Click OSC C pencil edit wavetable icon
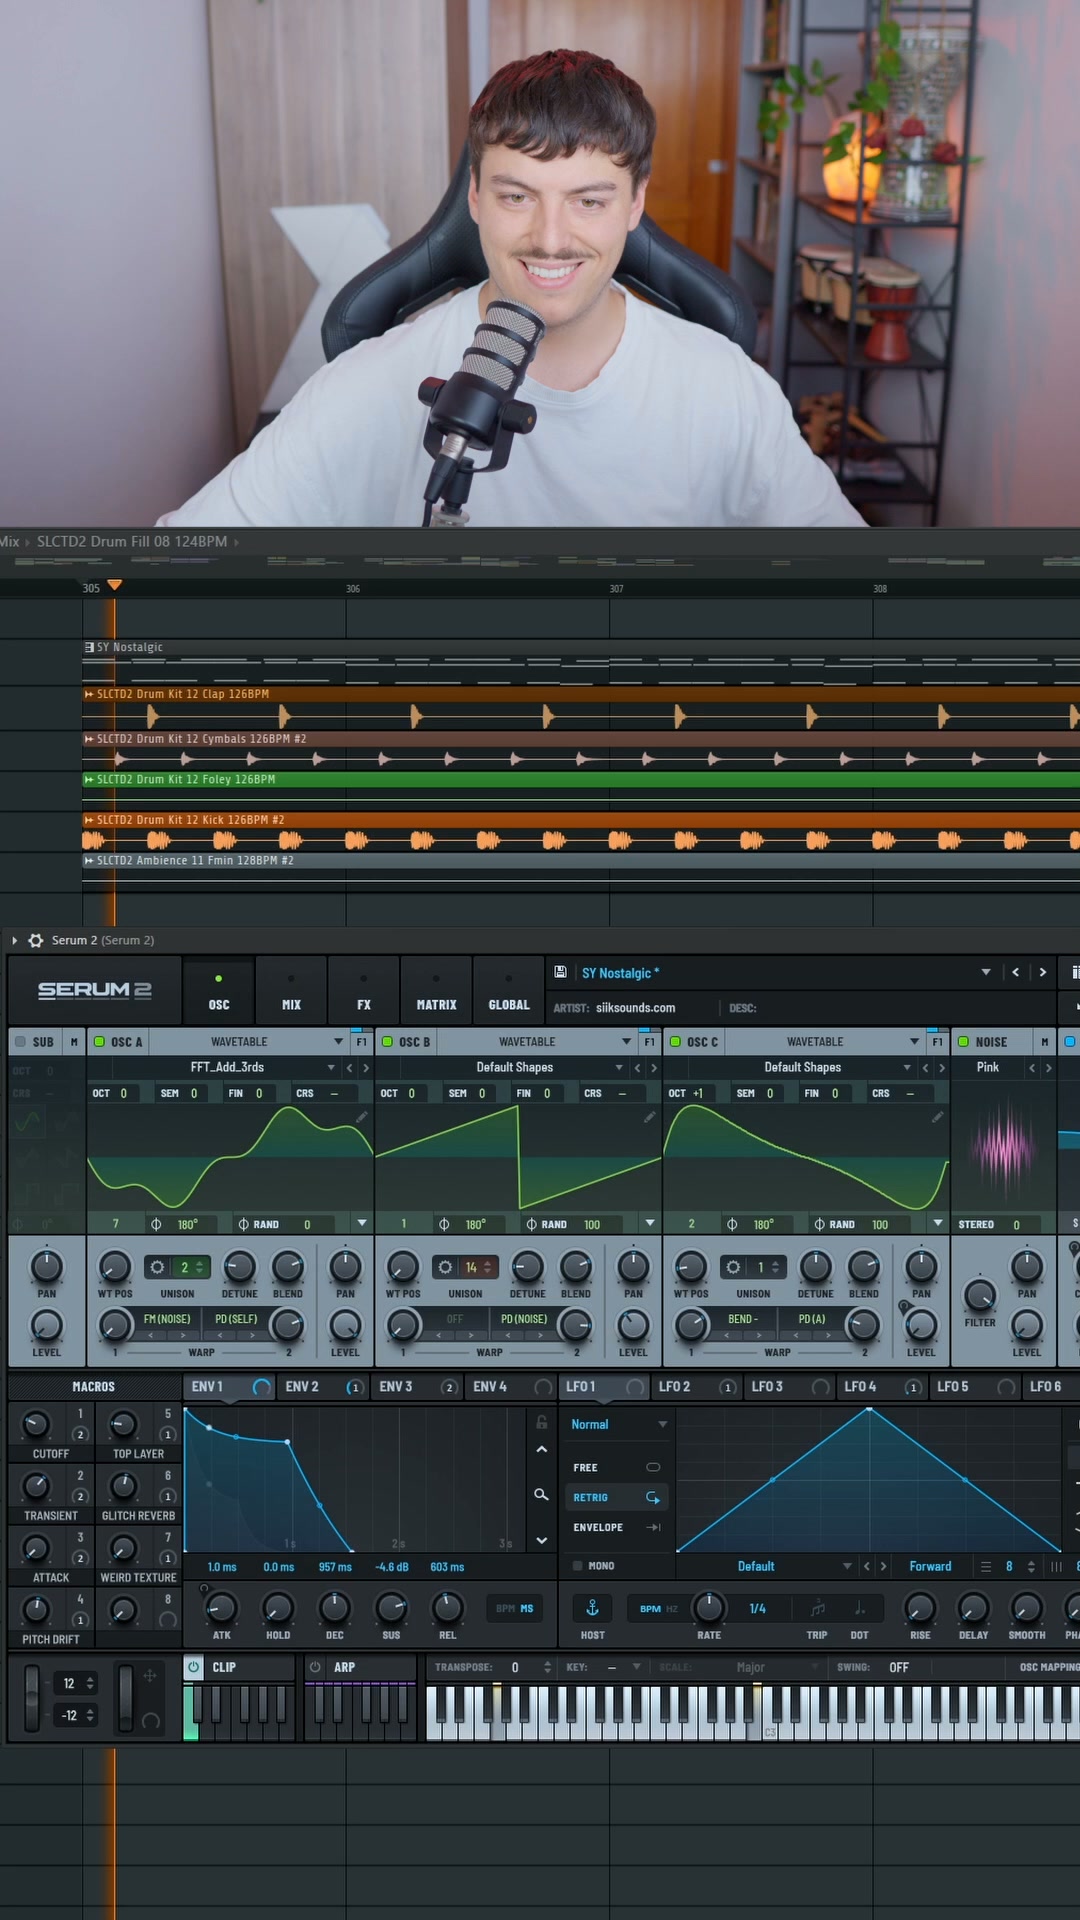The width and height of the screenshot is (1080, 1920). [x=937, y=1117]
